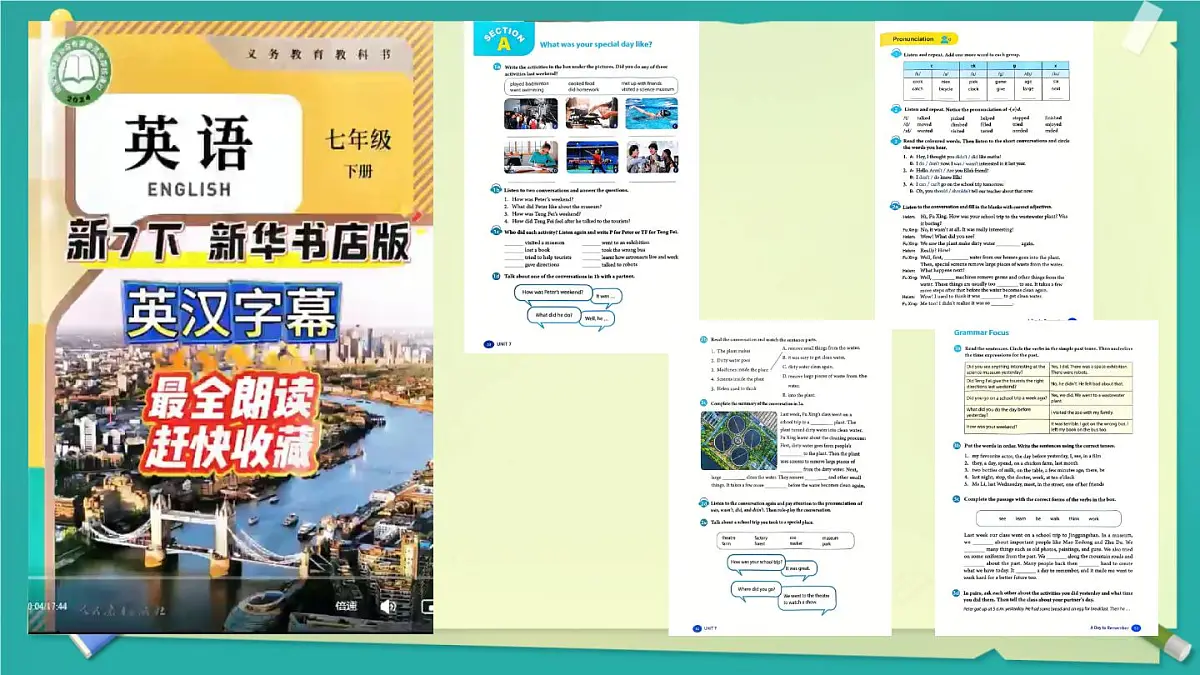Click the yellow Pronunciation label
Image resolution: width=1200 pixels, height=675 pixels.
[920, 39]
